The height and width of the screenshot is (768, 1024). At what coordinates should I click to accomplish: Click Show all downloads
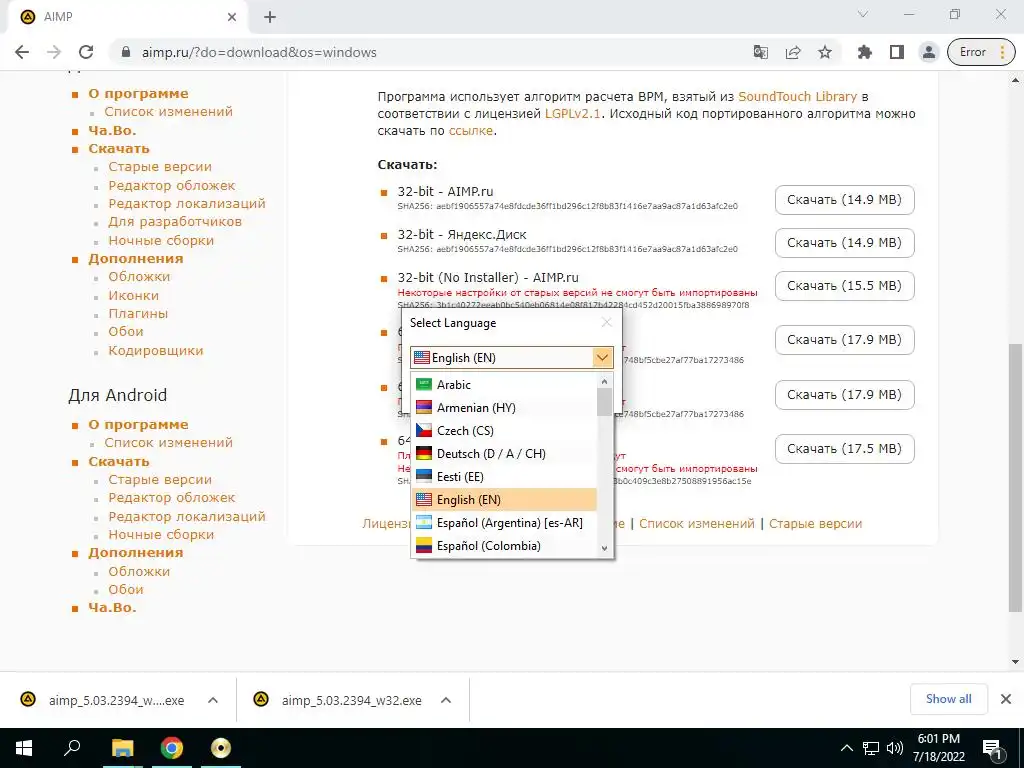(x=948, y=699)
